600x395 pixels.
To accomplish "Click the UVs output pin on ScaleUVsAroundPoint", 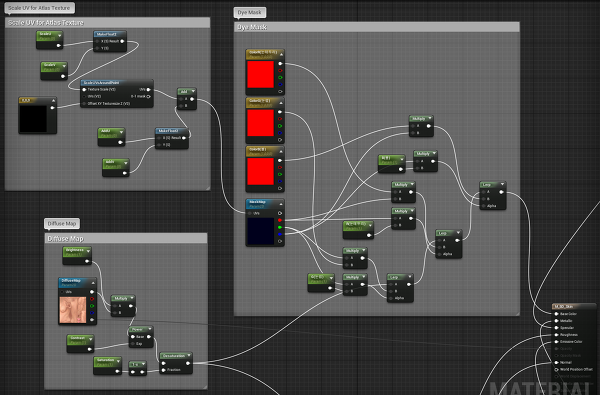I will tap(148, 90).
